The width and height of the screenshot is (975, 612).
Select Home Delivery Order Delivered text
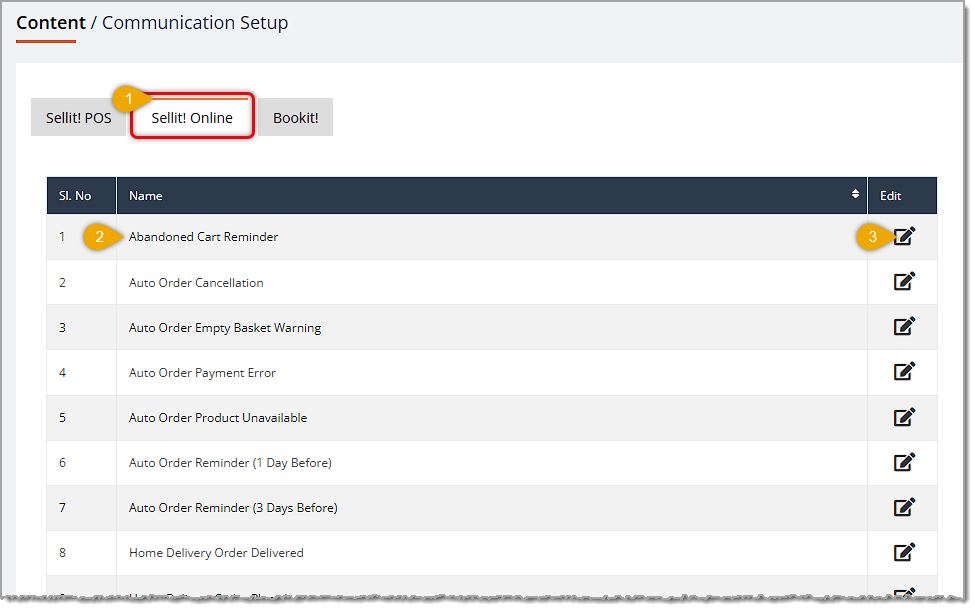(x=216, y=553)
